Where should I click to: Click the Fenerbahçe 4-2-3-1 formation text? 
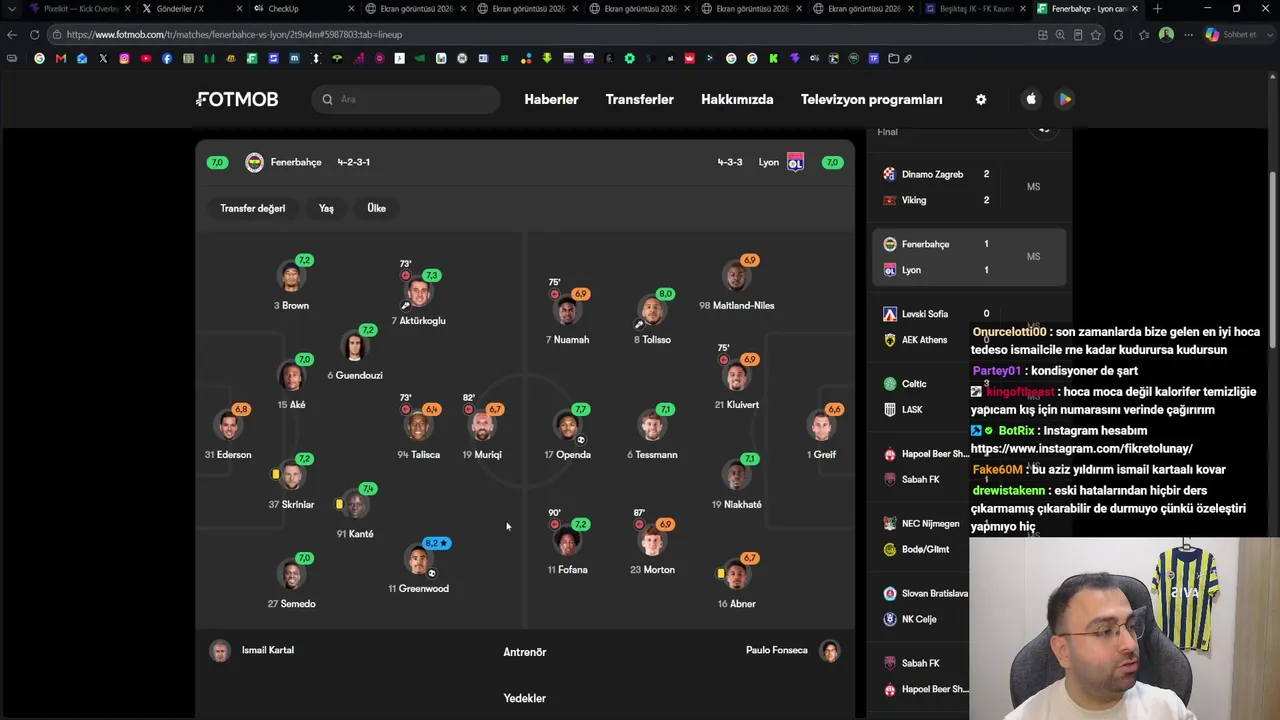[353, 162]
